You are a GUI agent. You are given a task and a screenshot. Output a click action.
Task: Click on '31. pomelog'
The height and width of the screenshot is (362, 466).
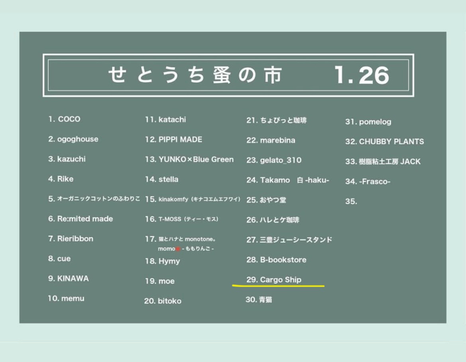pyautogui.click(x=368, y=122)
